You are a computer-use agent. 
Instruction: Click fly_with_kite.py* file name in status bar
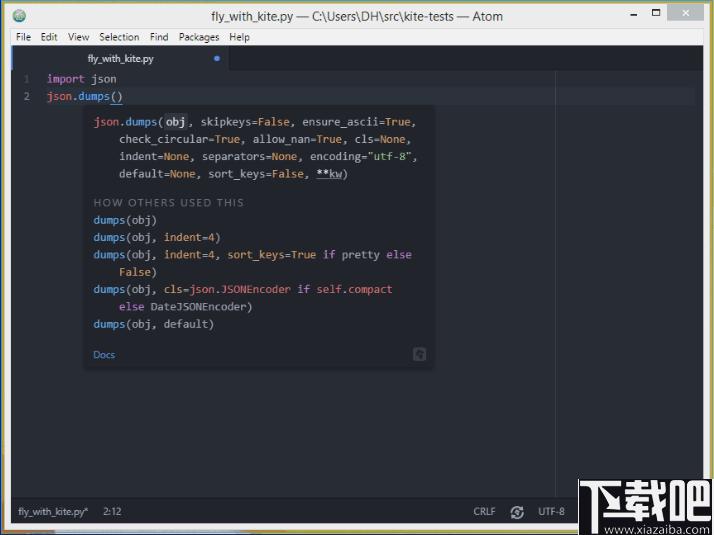point(53,511)
